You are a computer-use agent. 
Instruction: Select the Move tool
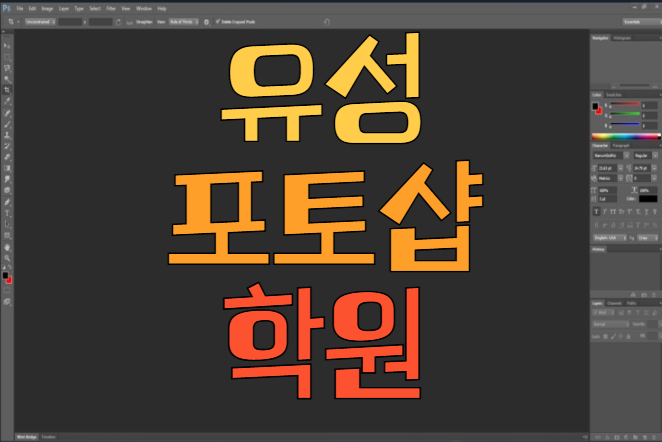(x=7, y=46)
